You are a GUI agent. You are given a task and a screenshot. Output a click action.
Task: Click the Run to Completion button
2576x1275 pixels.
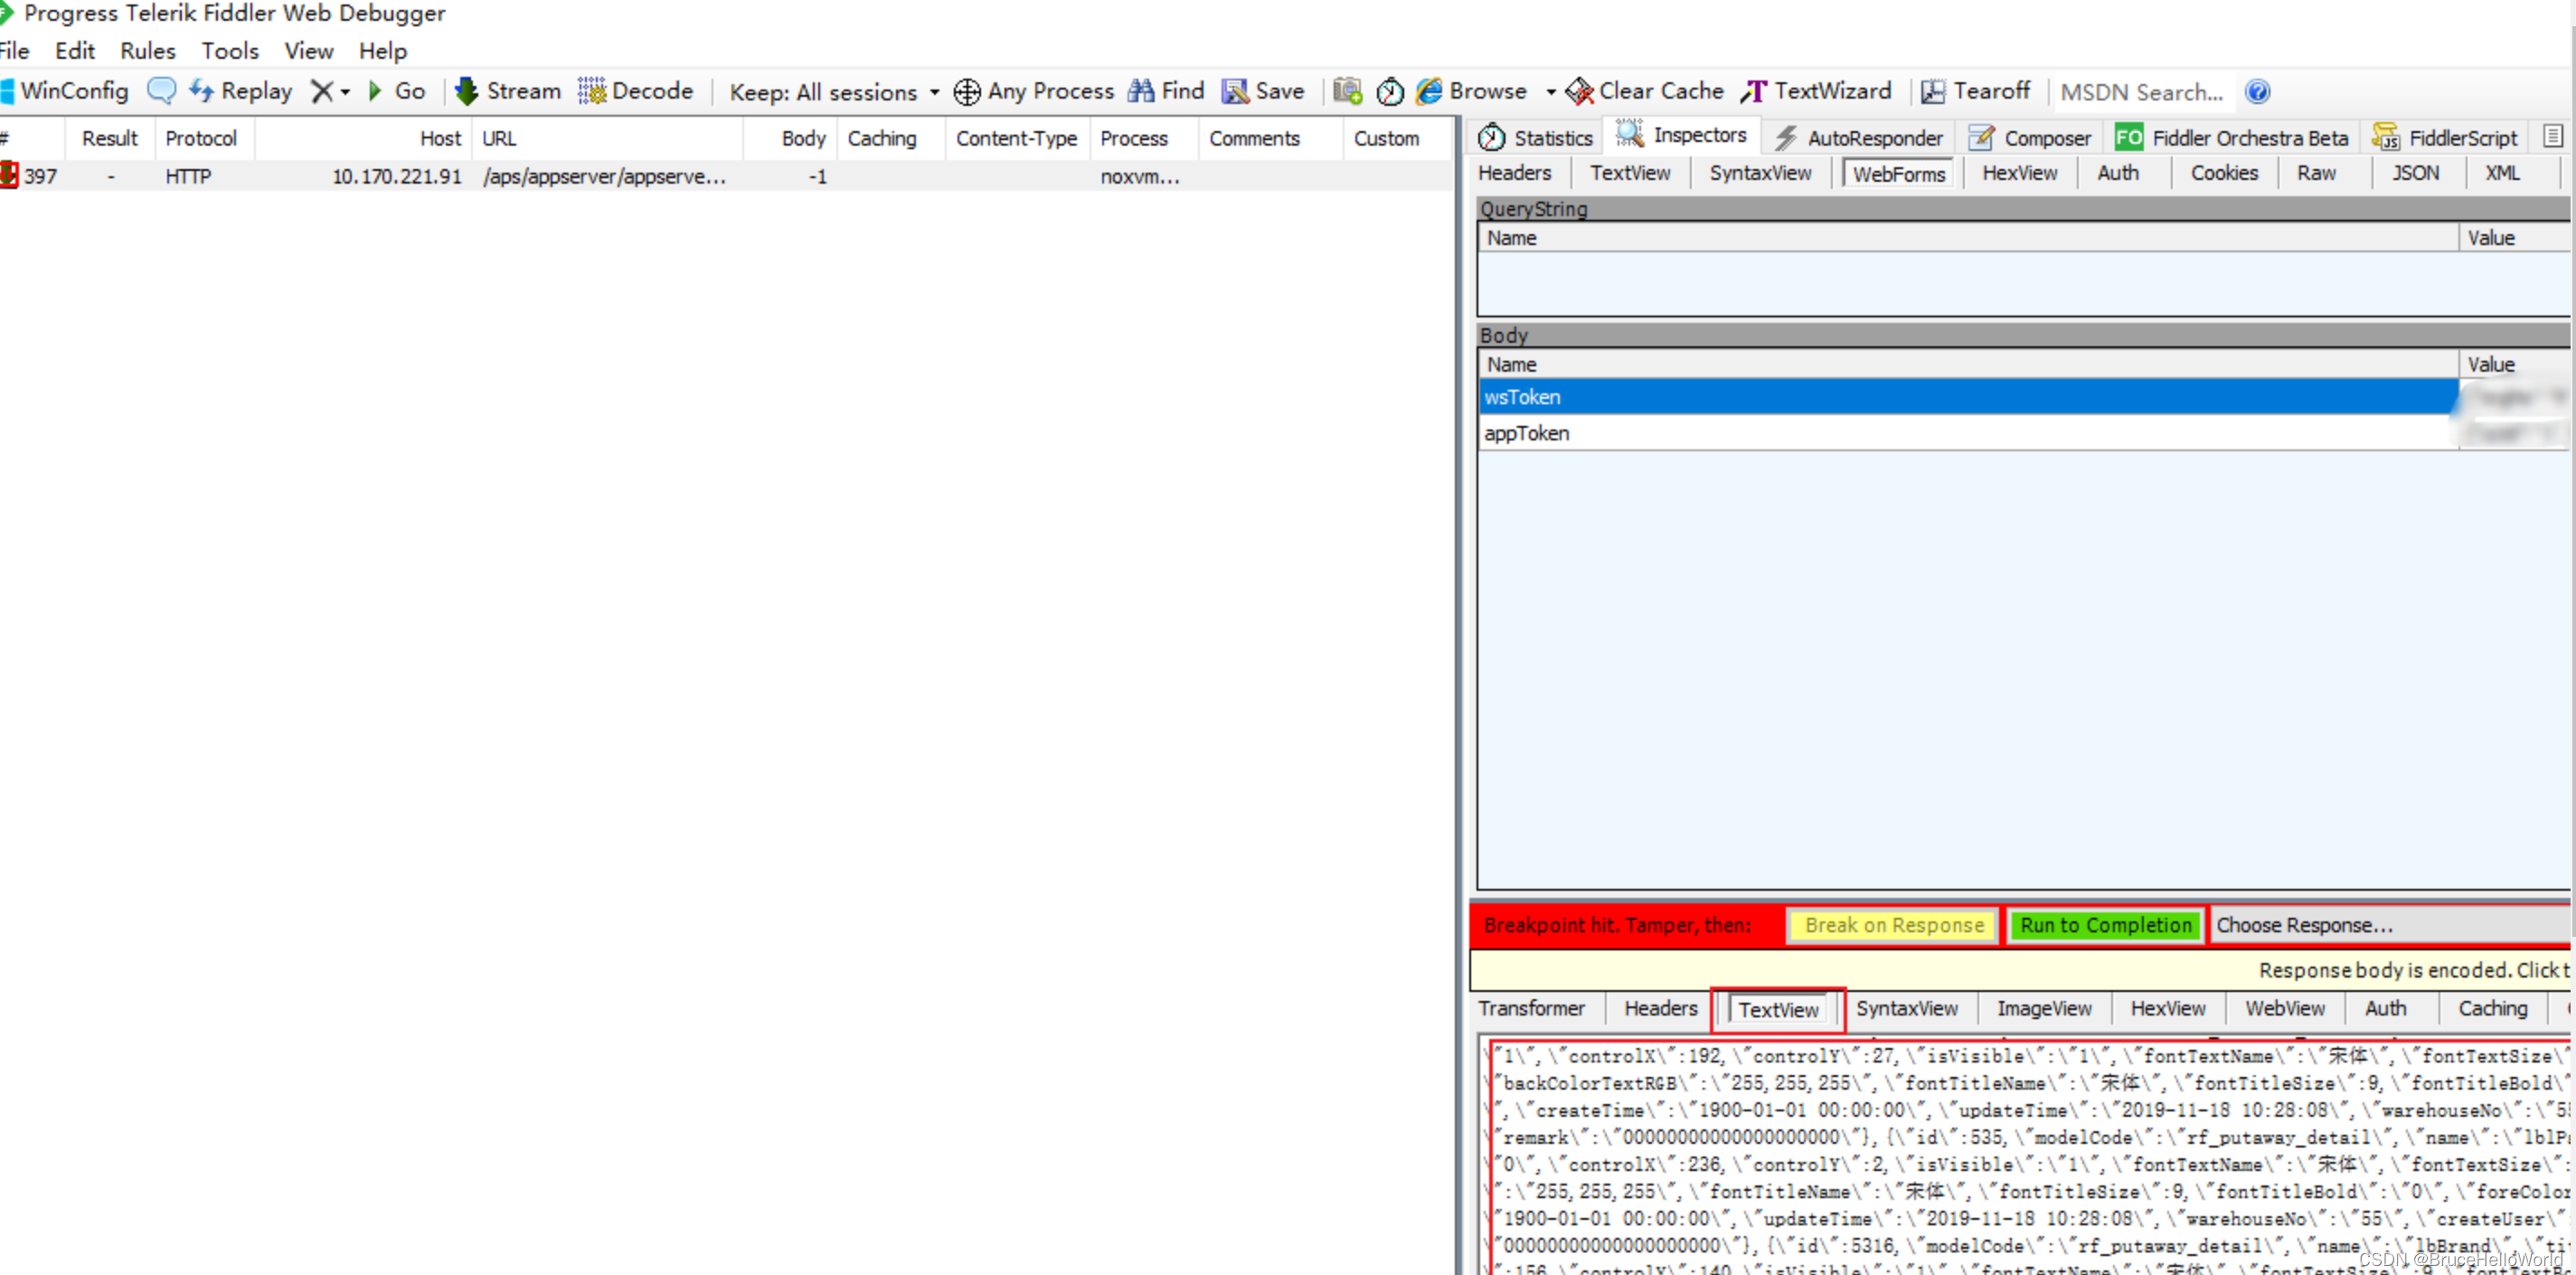[x=2105, y=925]
